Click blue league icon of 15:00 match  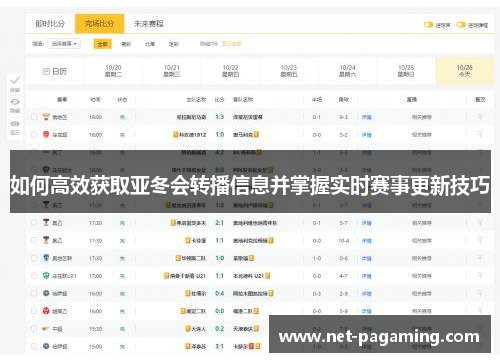tap(46, 346)
